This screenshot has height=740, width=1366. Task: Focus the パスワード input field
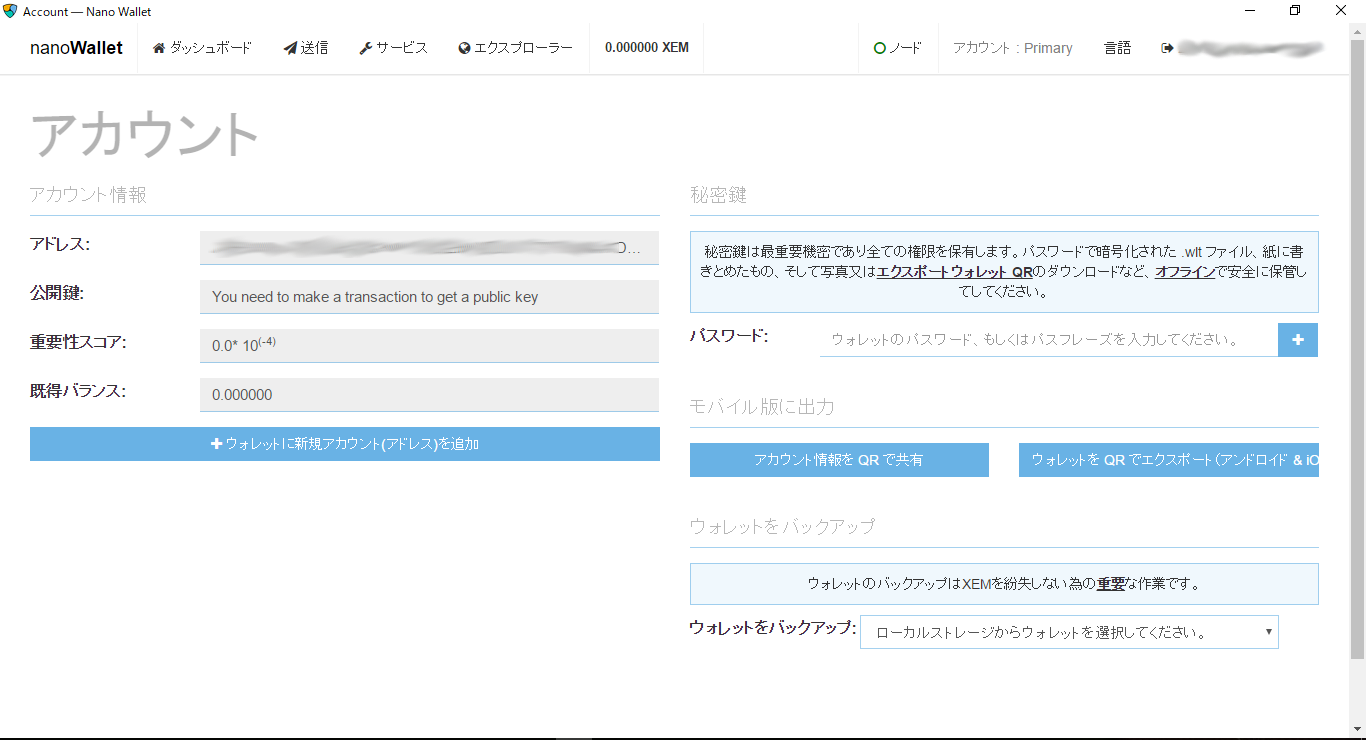(1048, 340)
